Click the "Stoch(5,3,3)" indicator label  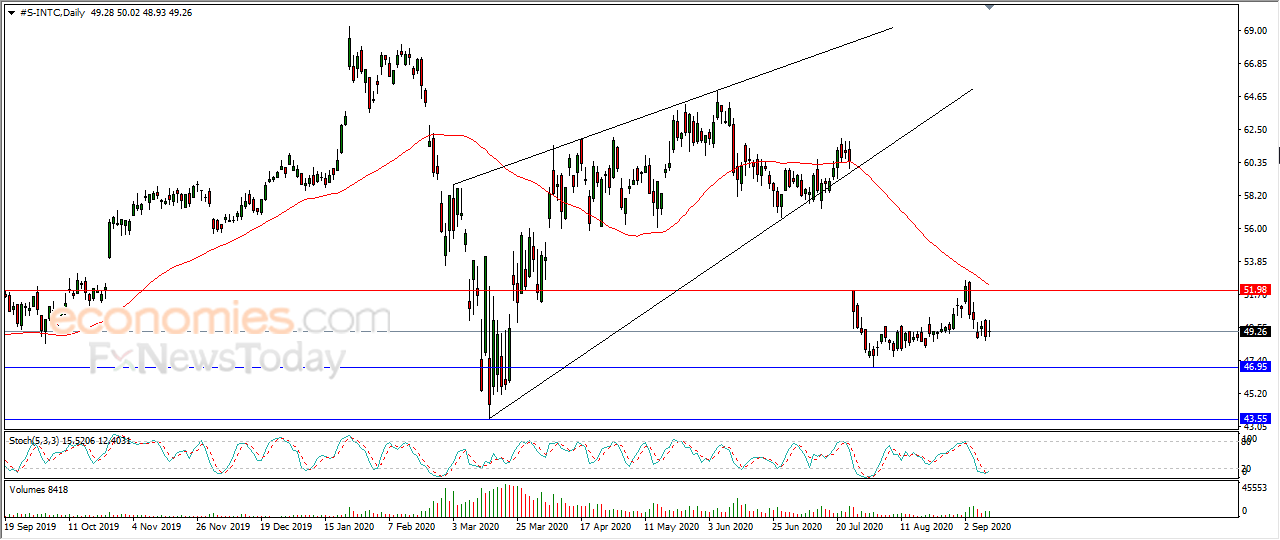36,440
